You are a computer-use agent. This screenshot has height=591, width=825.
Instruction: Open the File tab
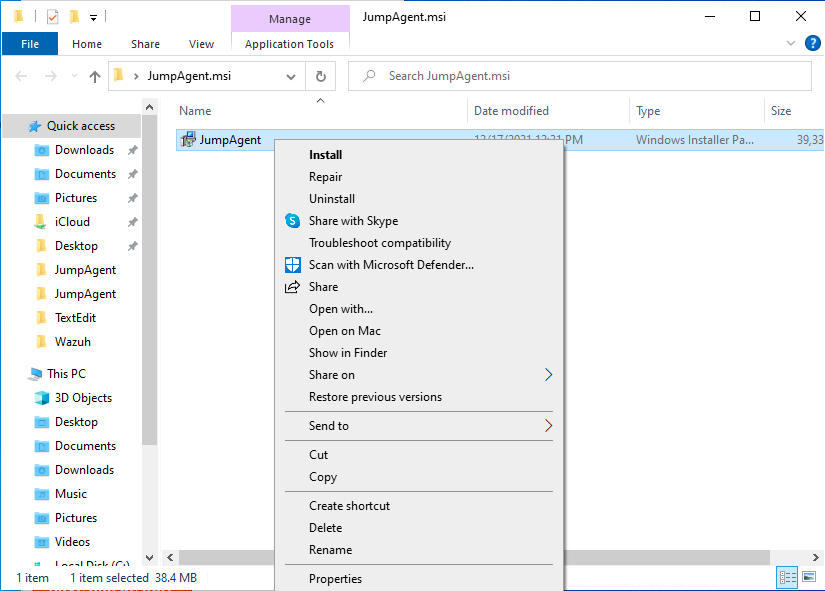coord(30,44)
